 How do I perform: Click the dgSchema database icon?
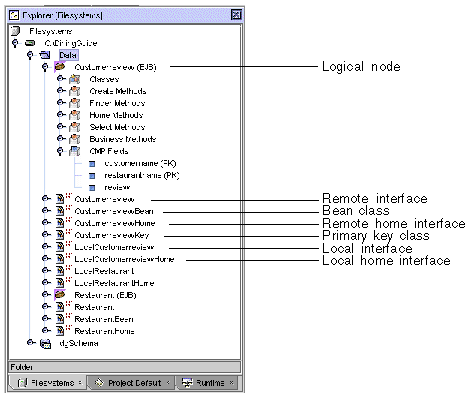click(x=45, y=343)
